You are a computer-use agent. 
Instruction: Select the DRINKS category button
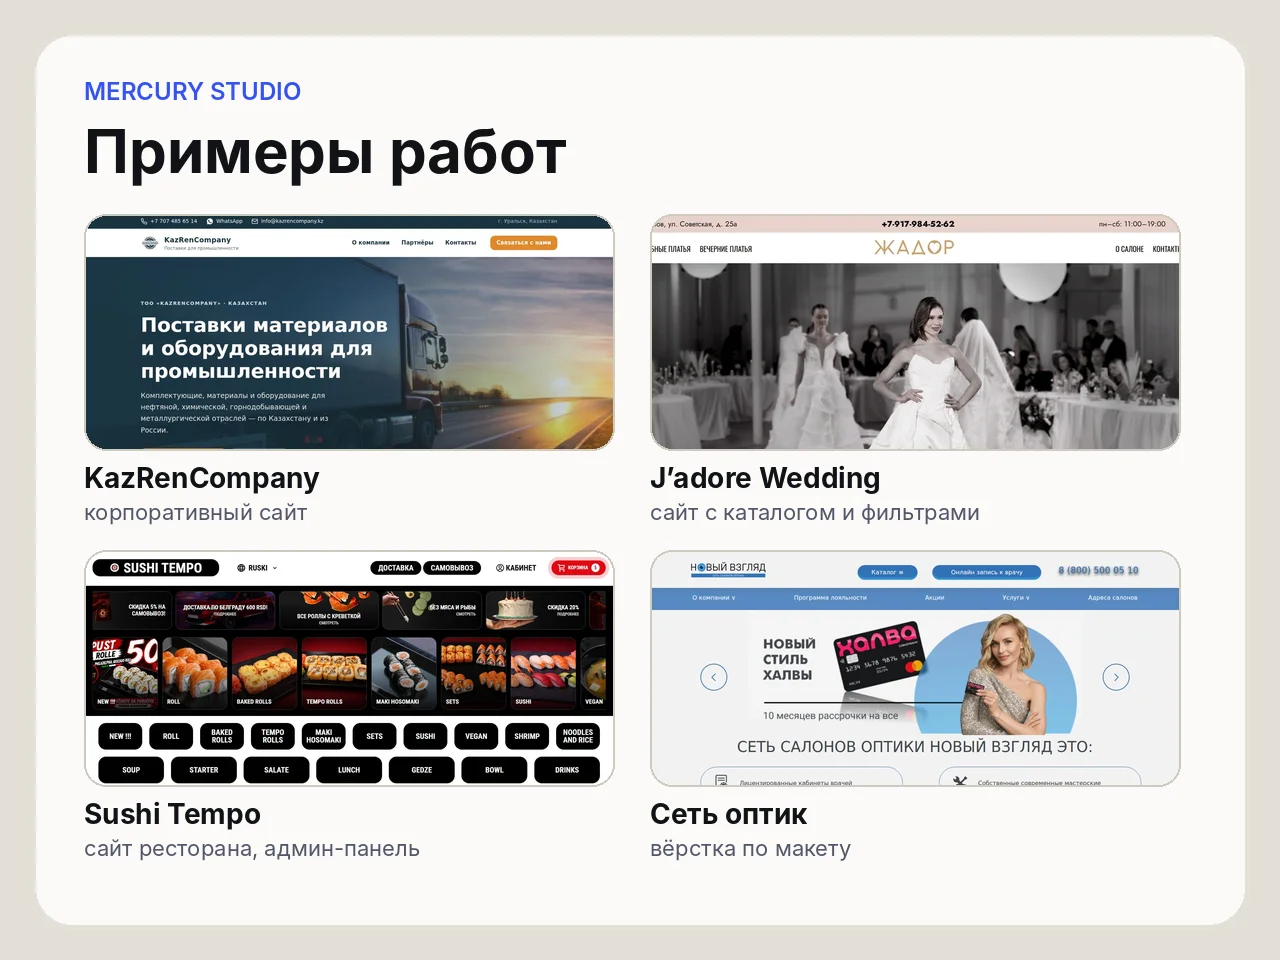(567, 770)
